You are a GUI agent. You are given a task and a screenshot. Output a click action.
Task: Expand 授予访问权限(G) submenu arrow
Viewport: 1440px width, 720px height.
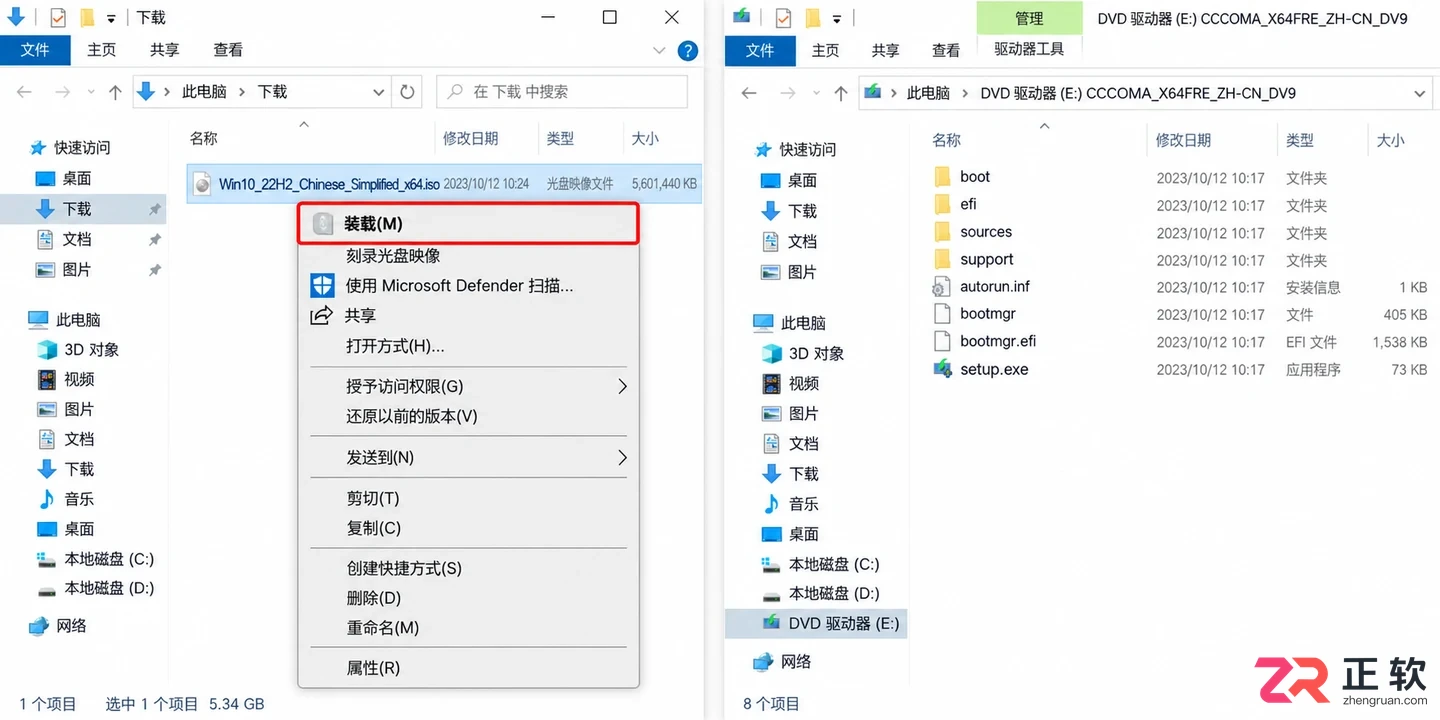pyautogui.click(x=622, y=386)
